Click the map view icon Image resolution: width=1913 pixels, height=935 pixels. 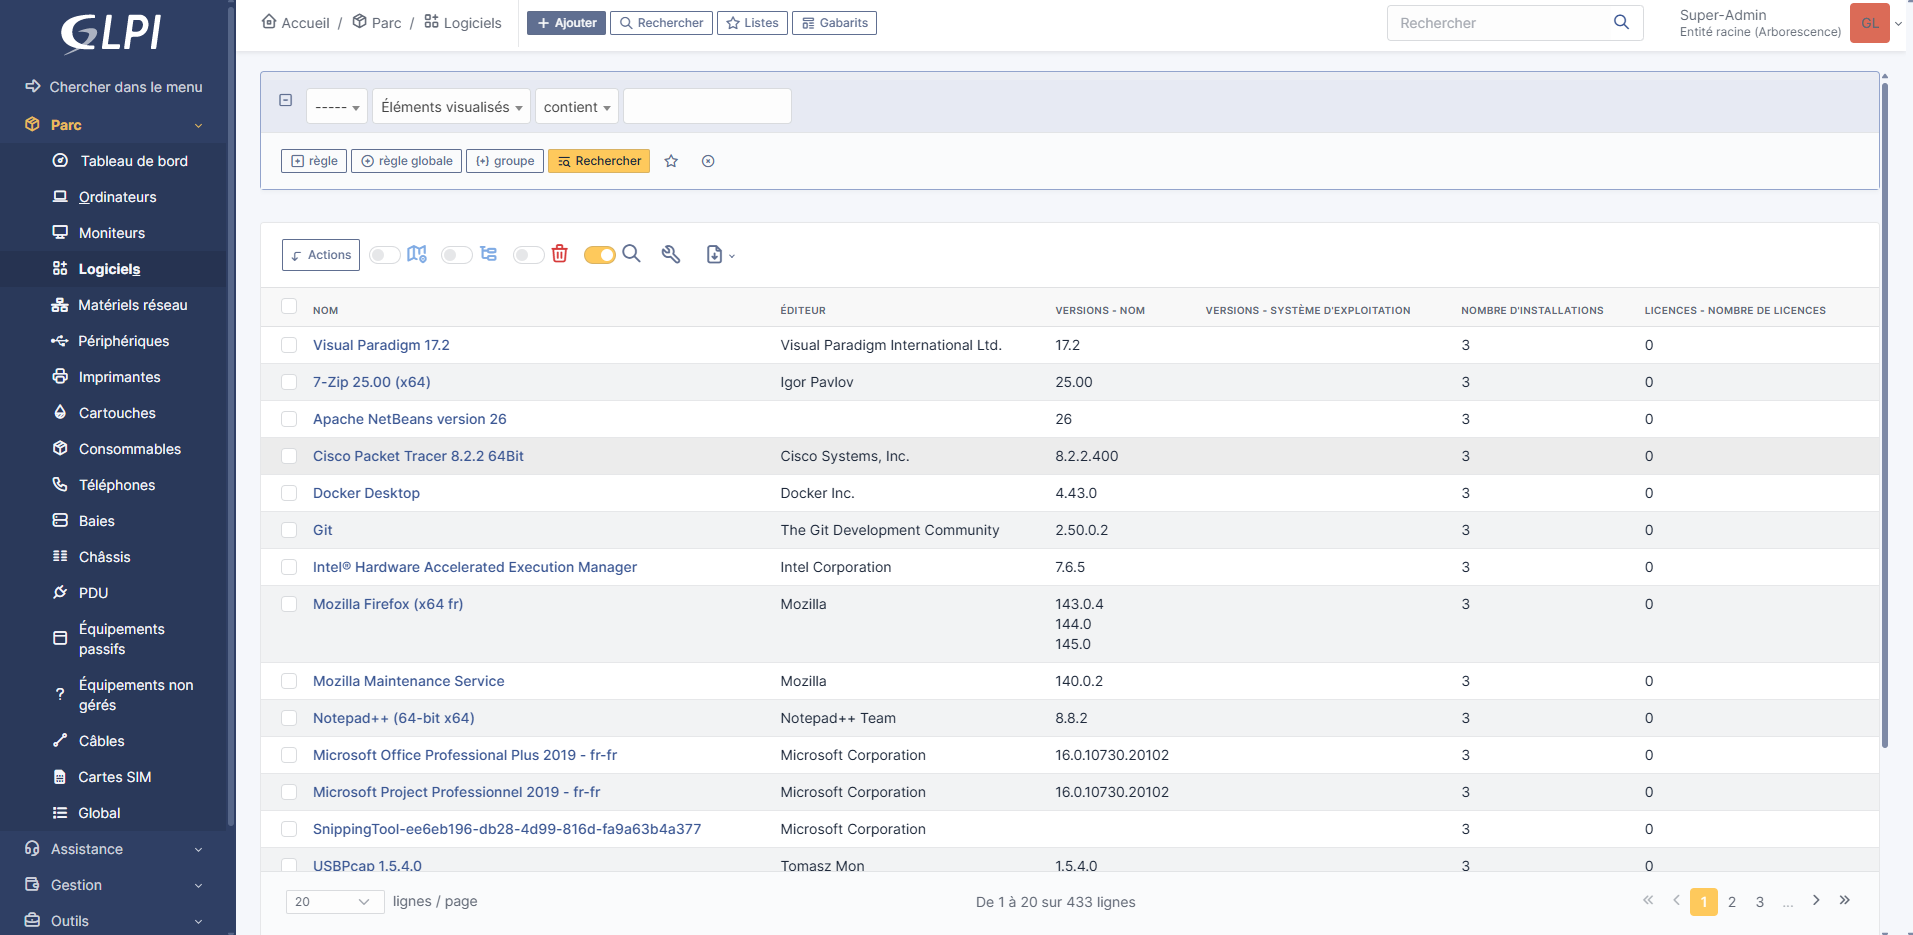(417, 254)
